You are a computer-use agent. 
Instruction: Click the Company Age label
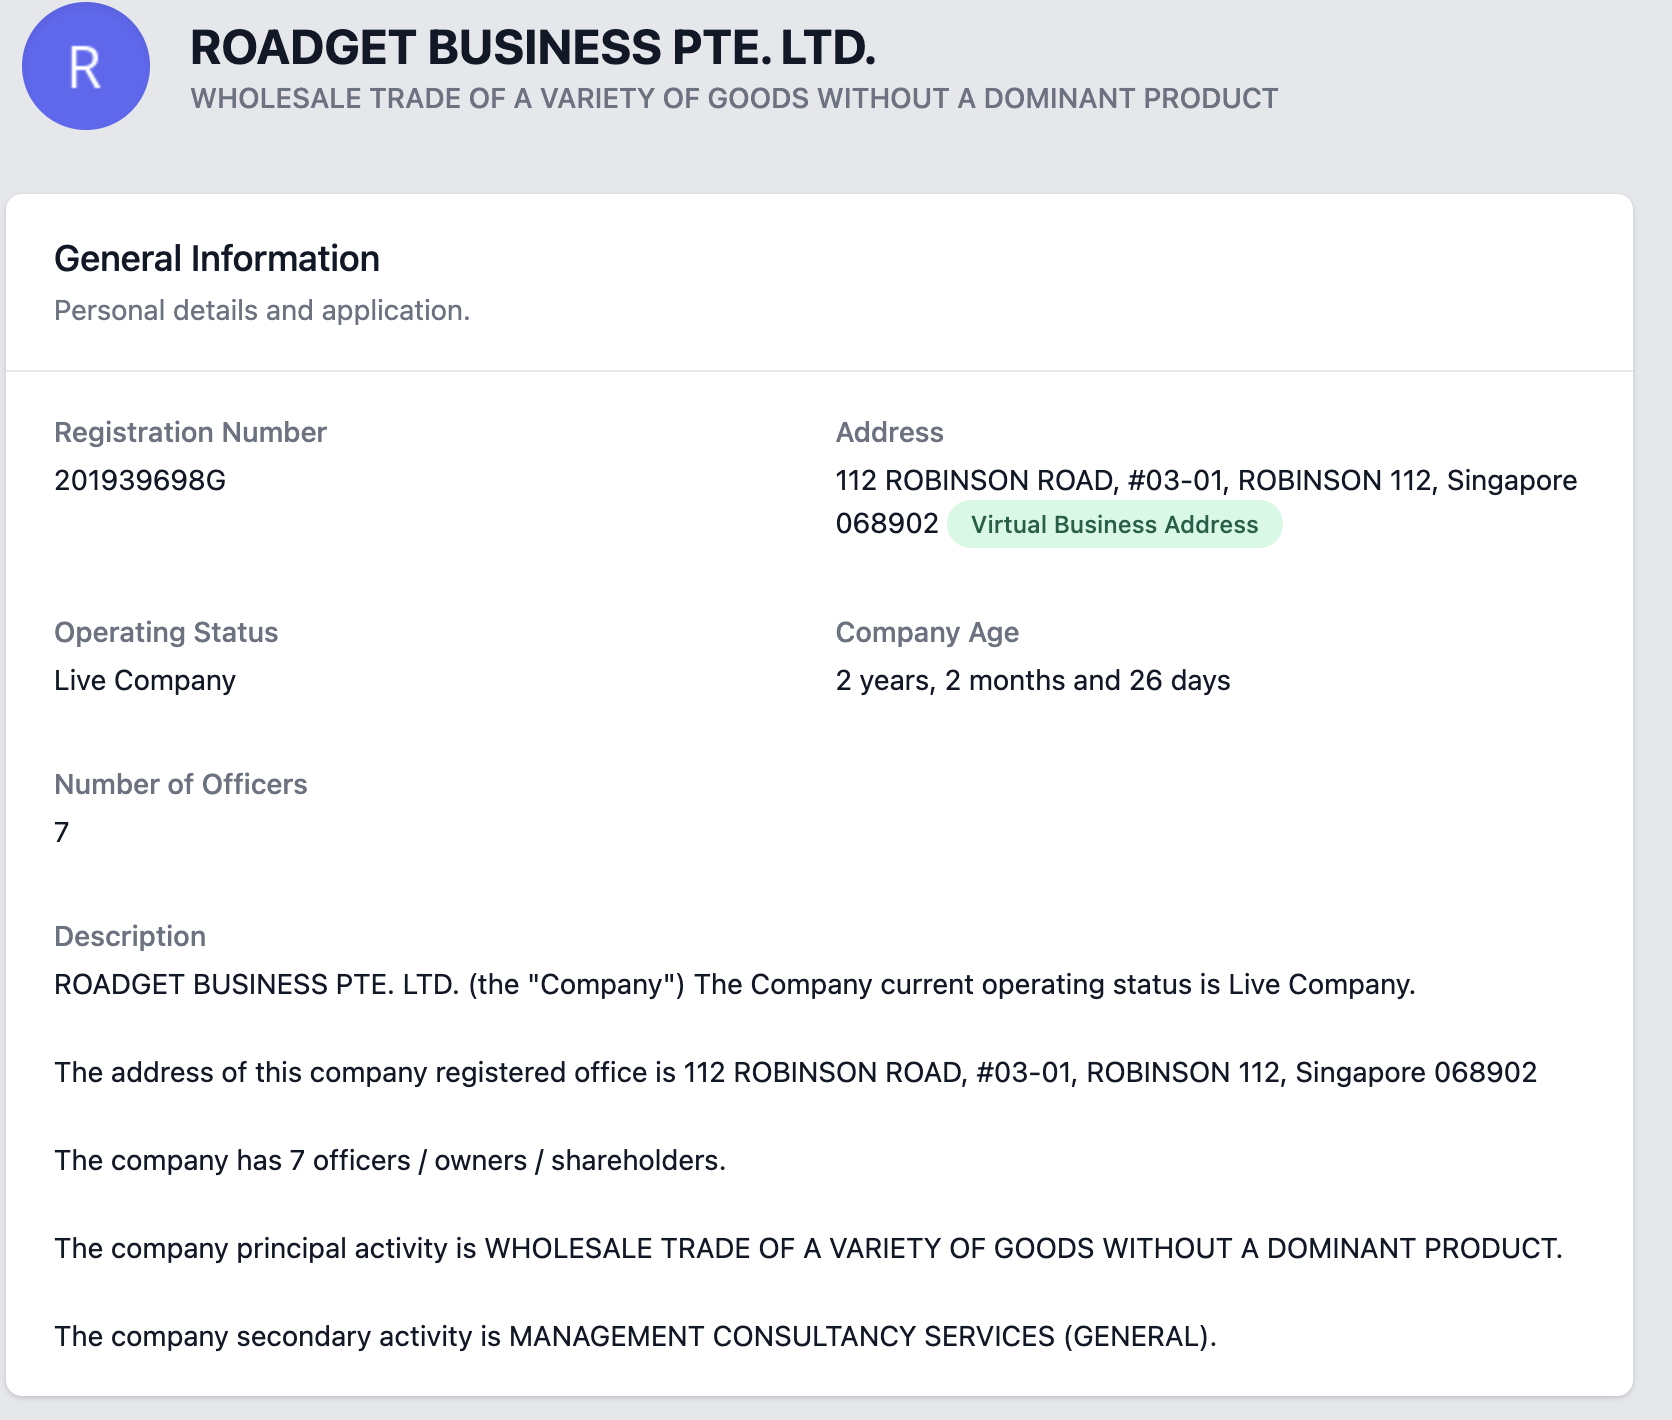(927, 632)
